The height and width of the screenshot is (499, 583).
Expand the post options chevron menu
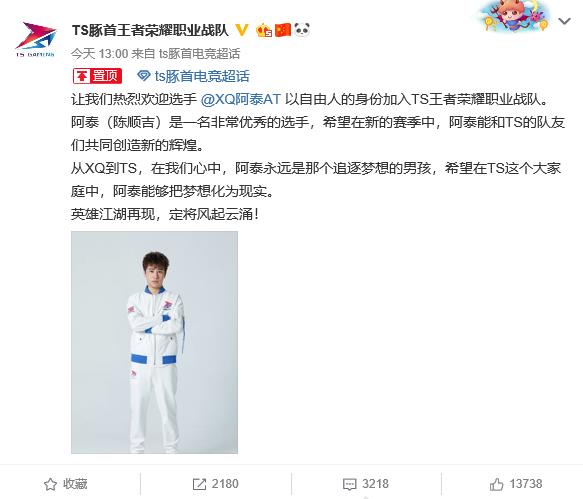pyautogui.click(x=564, y=22)
